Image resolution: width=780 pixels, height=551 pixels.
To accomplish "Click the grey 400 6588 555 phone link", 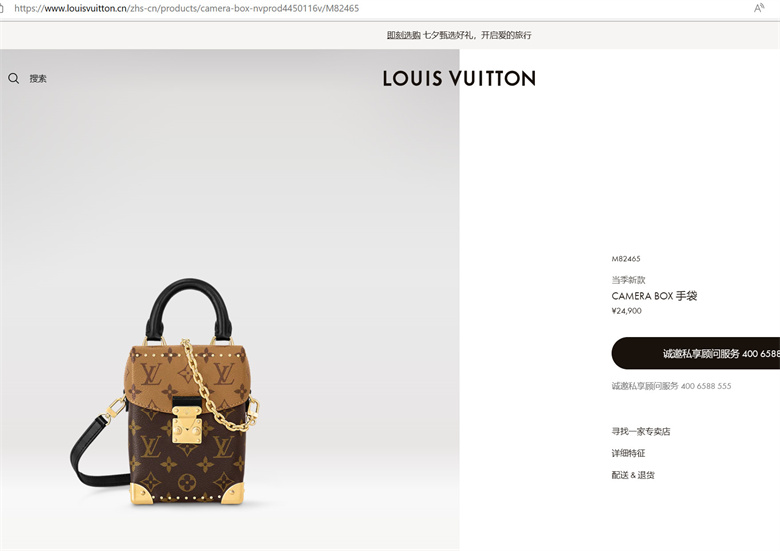I will [706, 386].
